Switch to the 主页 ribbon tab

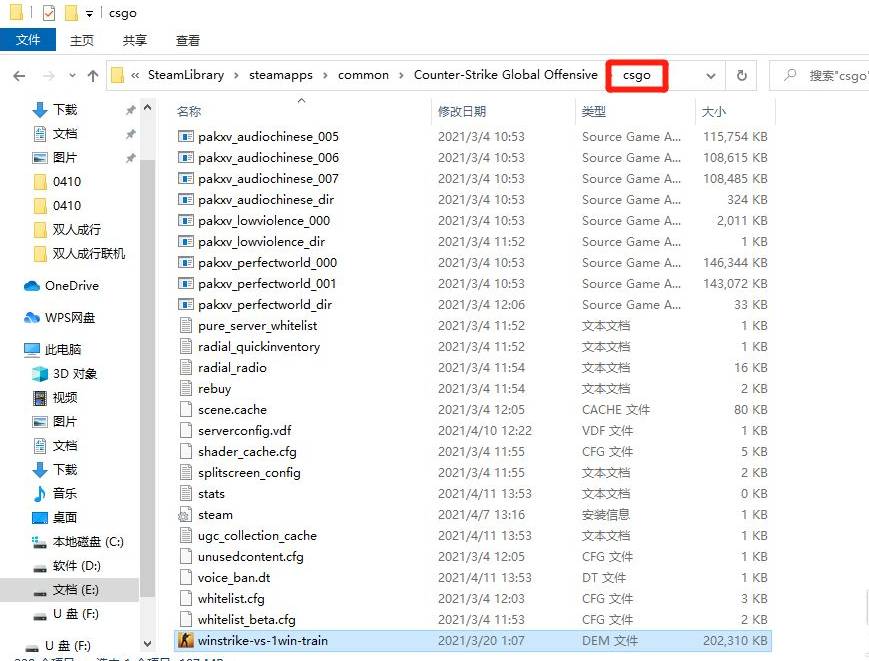click(x=82, y=40)
